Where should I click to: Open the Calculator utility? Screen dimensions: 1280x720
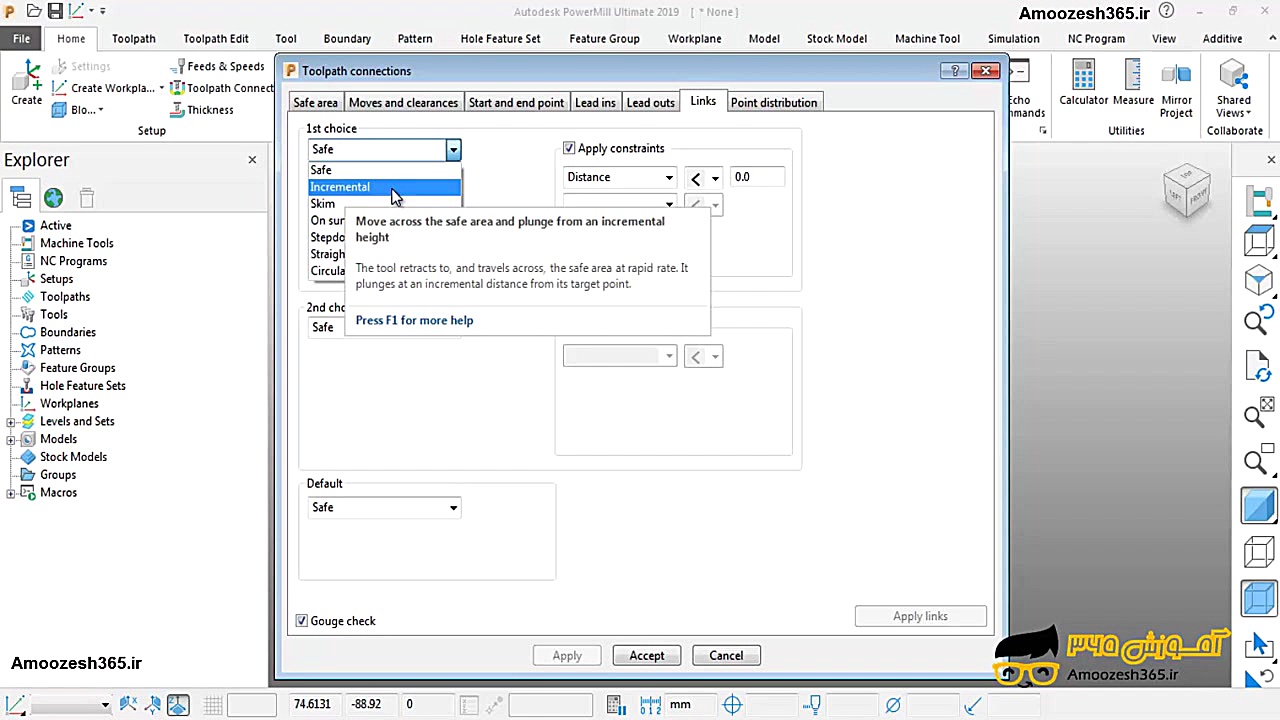pos(1084,82)
